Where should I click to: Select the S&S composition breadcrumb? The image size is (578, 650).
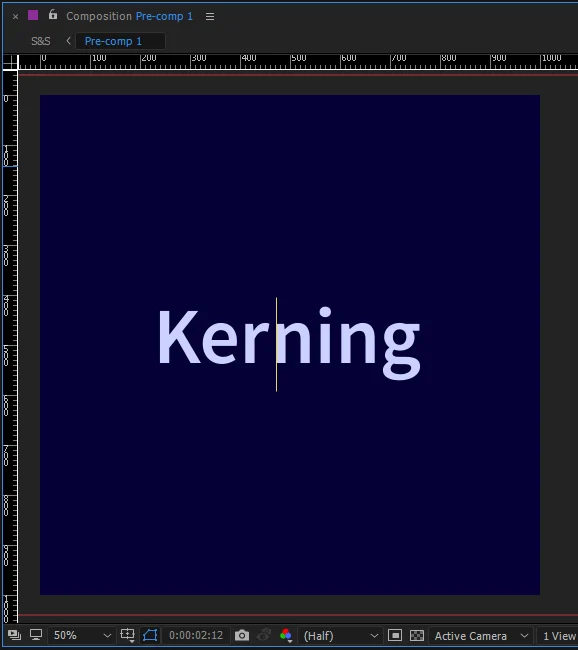(x=41, y=41)
